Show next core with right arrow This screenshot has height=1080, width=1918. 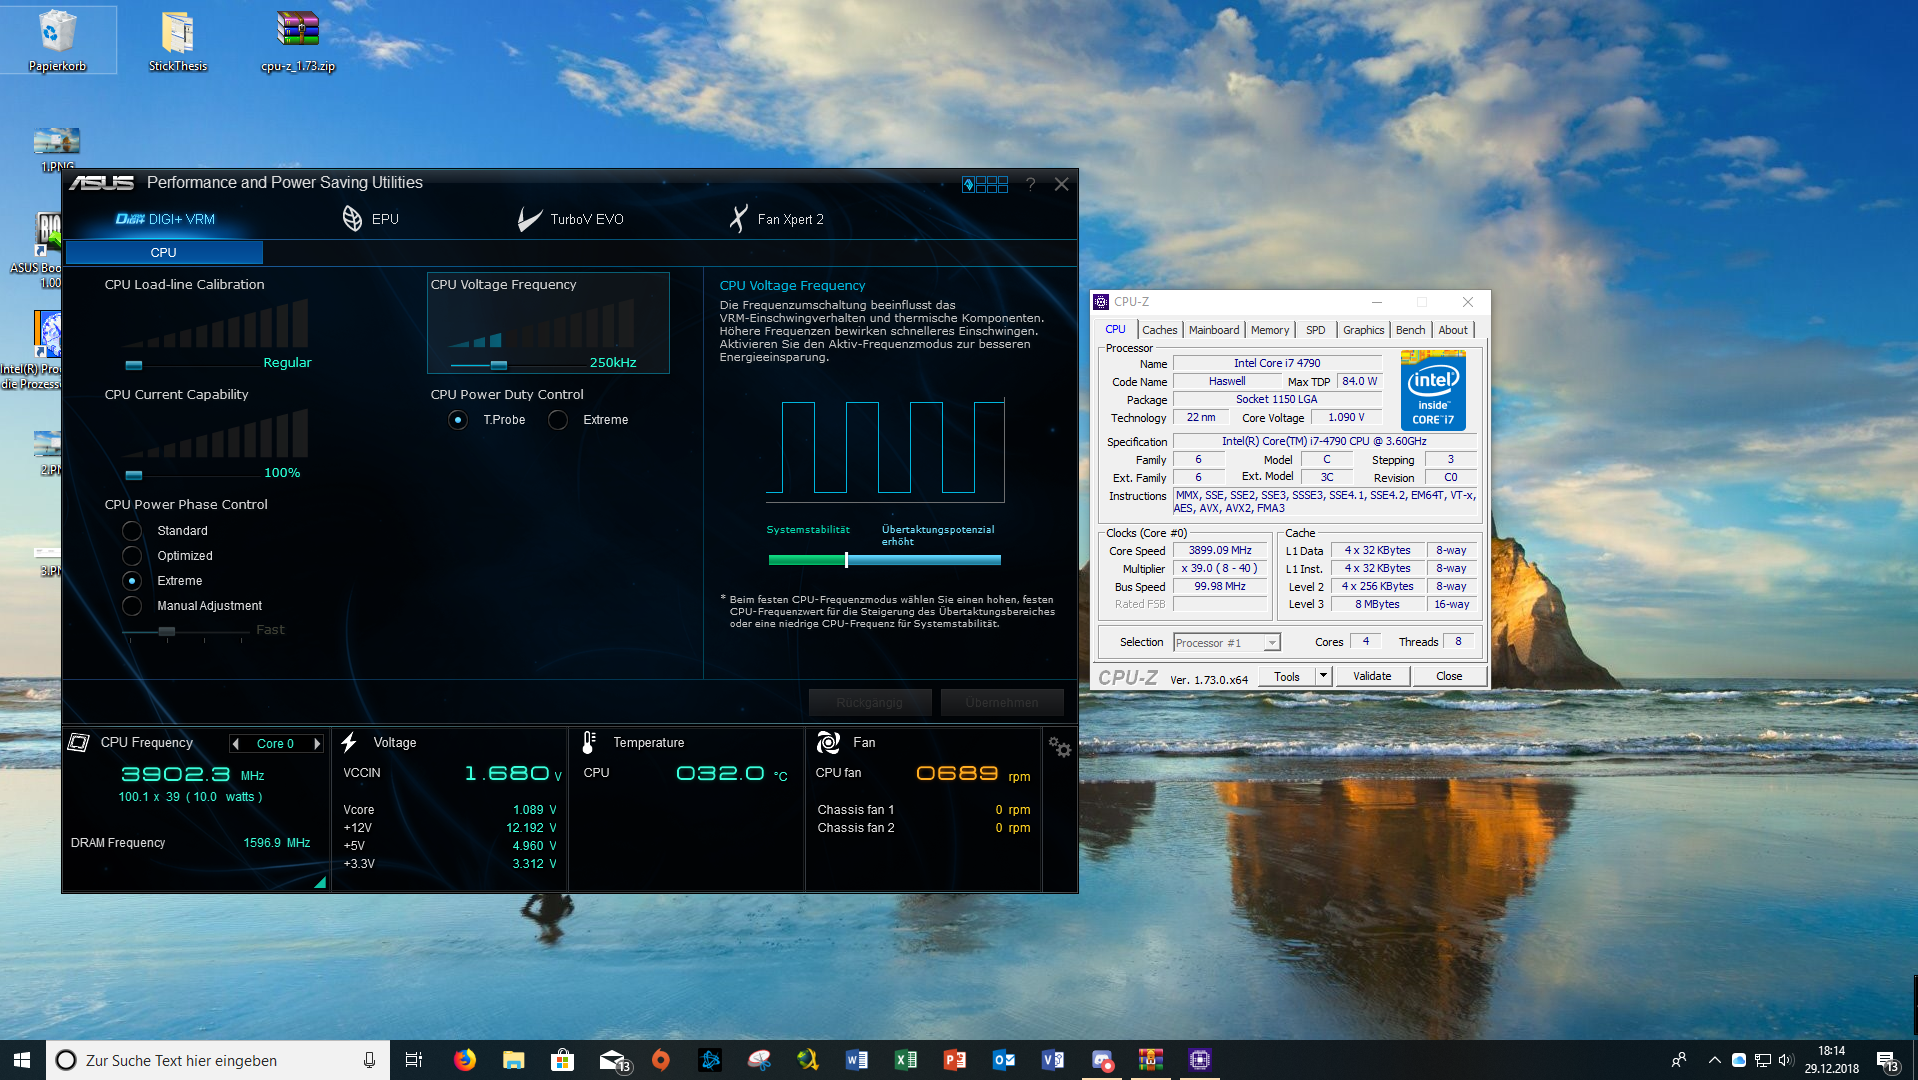(317, 744)
